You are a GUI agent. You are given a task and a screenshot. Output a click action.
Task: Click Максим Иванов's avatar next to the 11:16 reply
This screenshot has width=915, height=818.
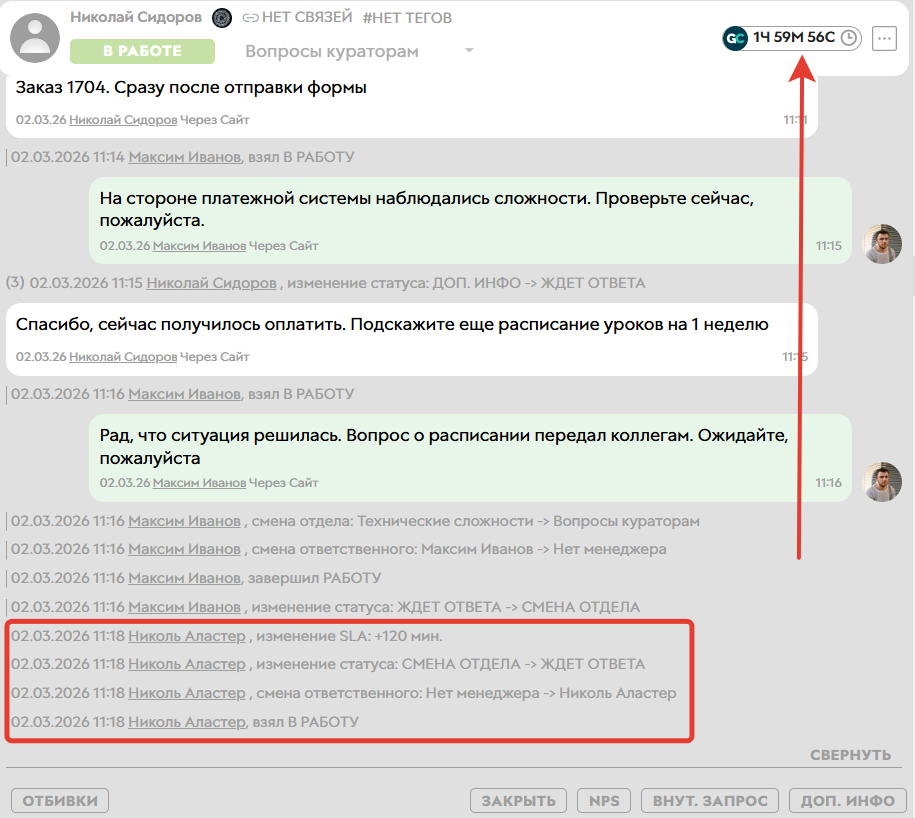[882, 482]
